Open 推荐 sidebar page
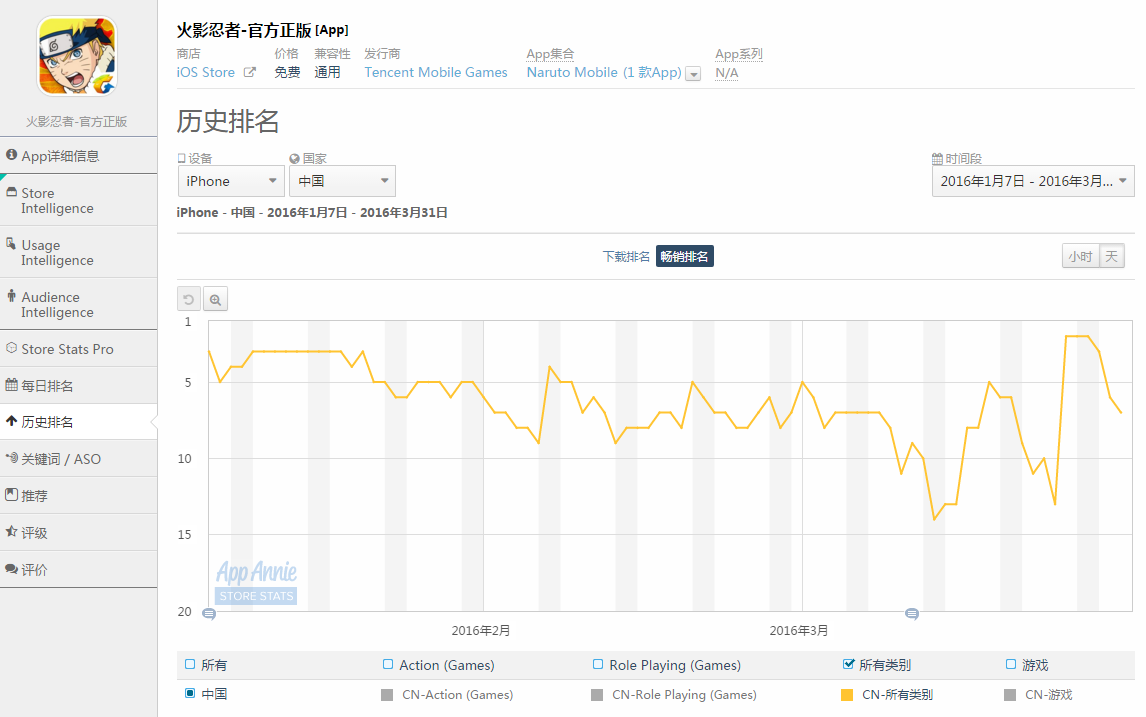The width and height of the screenshot is (1146, 717). 78,496
